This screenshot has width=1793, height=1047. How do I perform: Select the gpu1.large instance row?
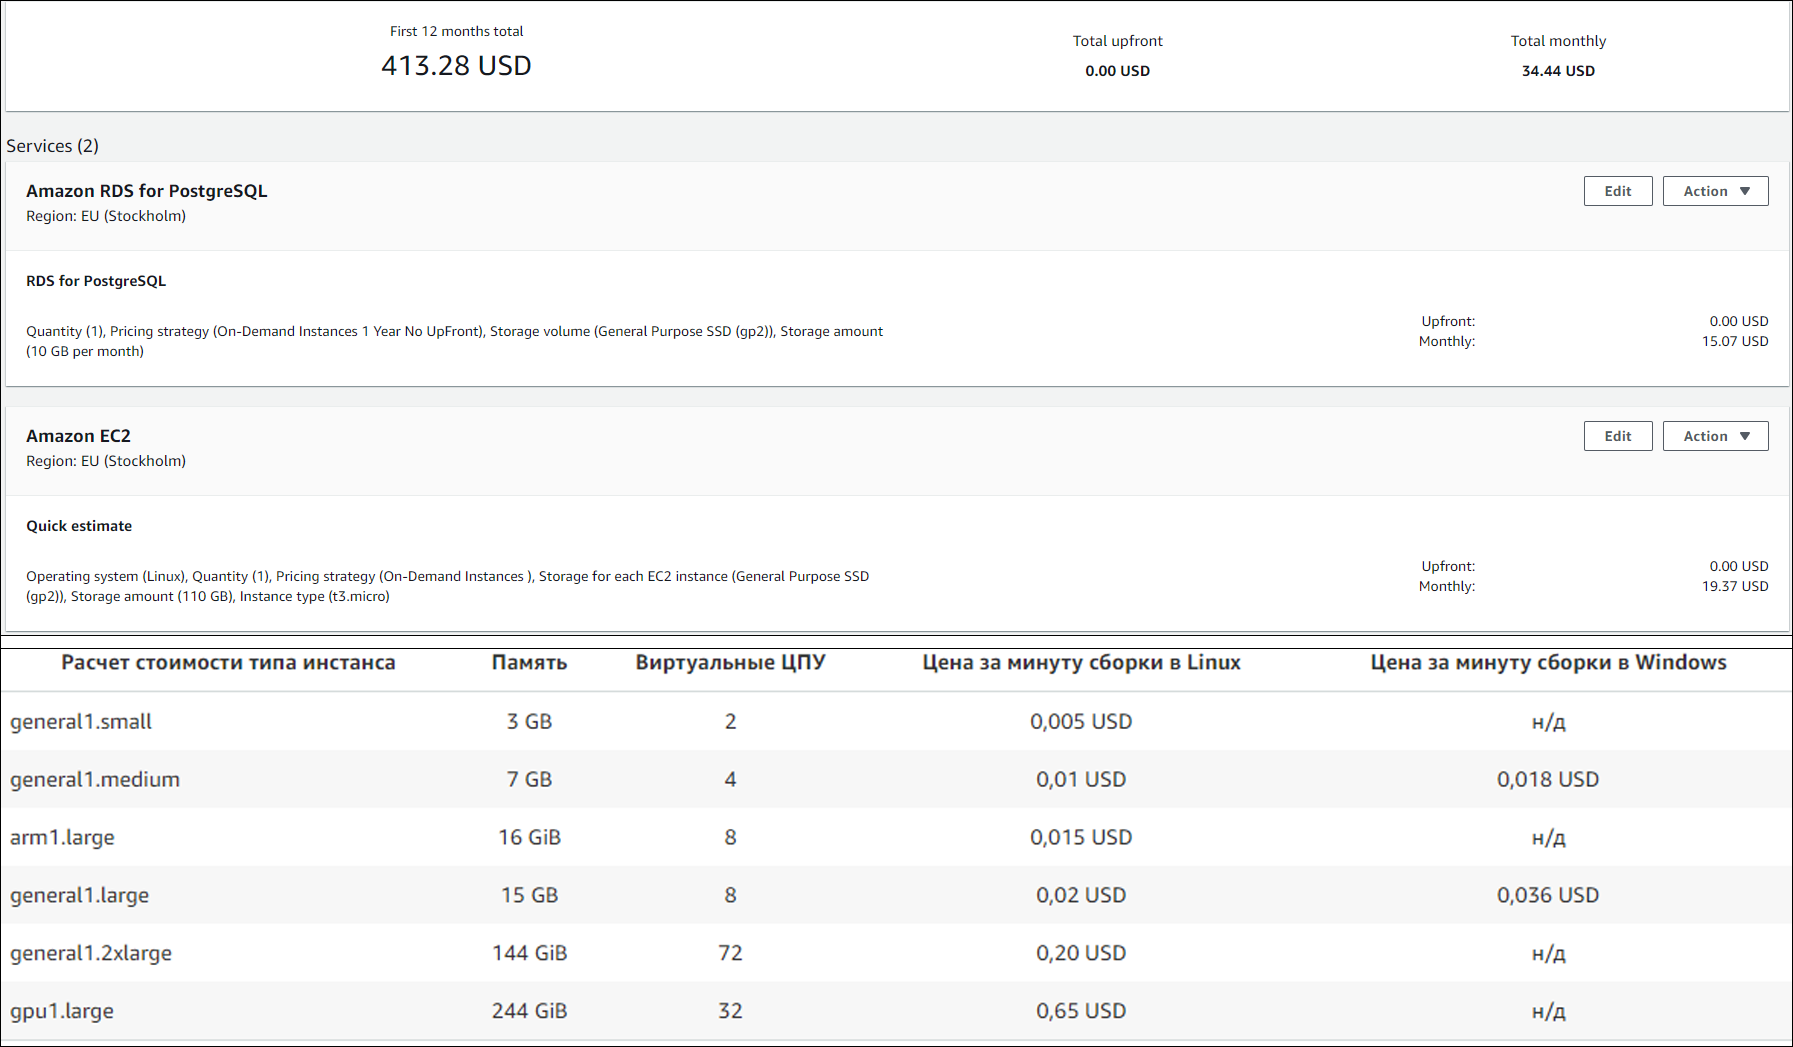point(896,1011)
